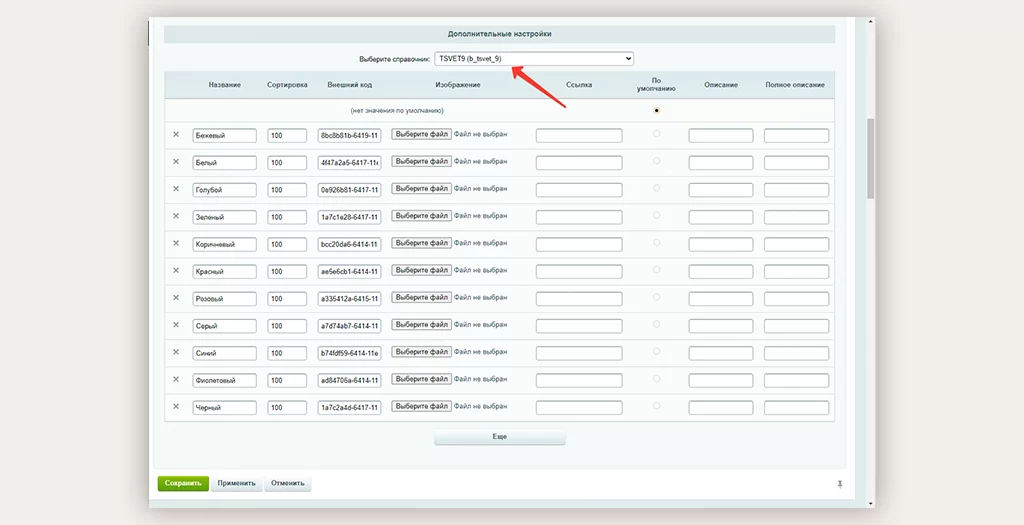Screen dimensions: 1024x525
Task: Delete the Бежевый row with its X icon
Action: (x=176, y=134)
